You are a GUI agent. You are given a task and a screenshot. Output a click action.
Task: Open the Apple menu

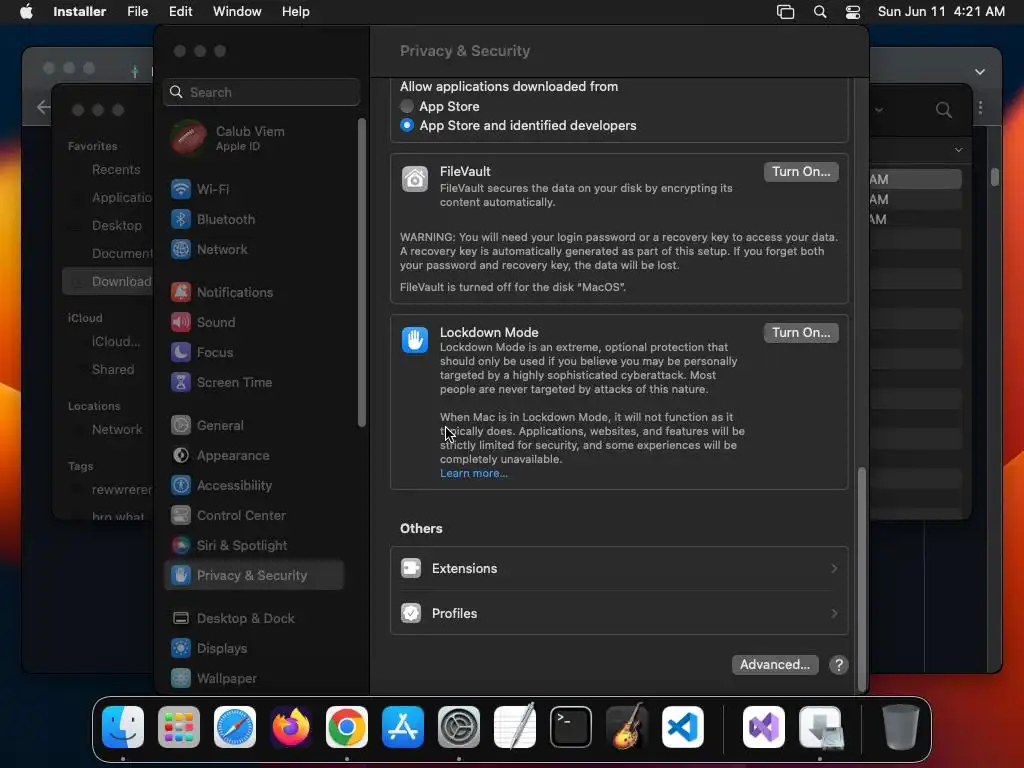(26, 12)
